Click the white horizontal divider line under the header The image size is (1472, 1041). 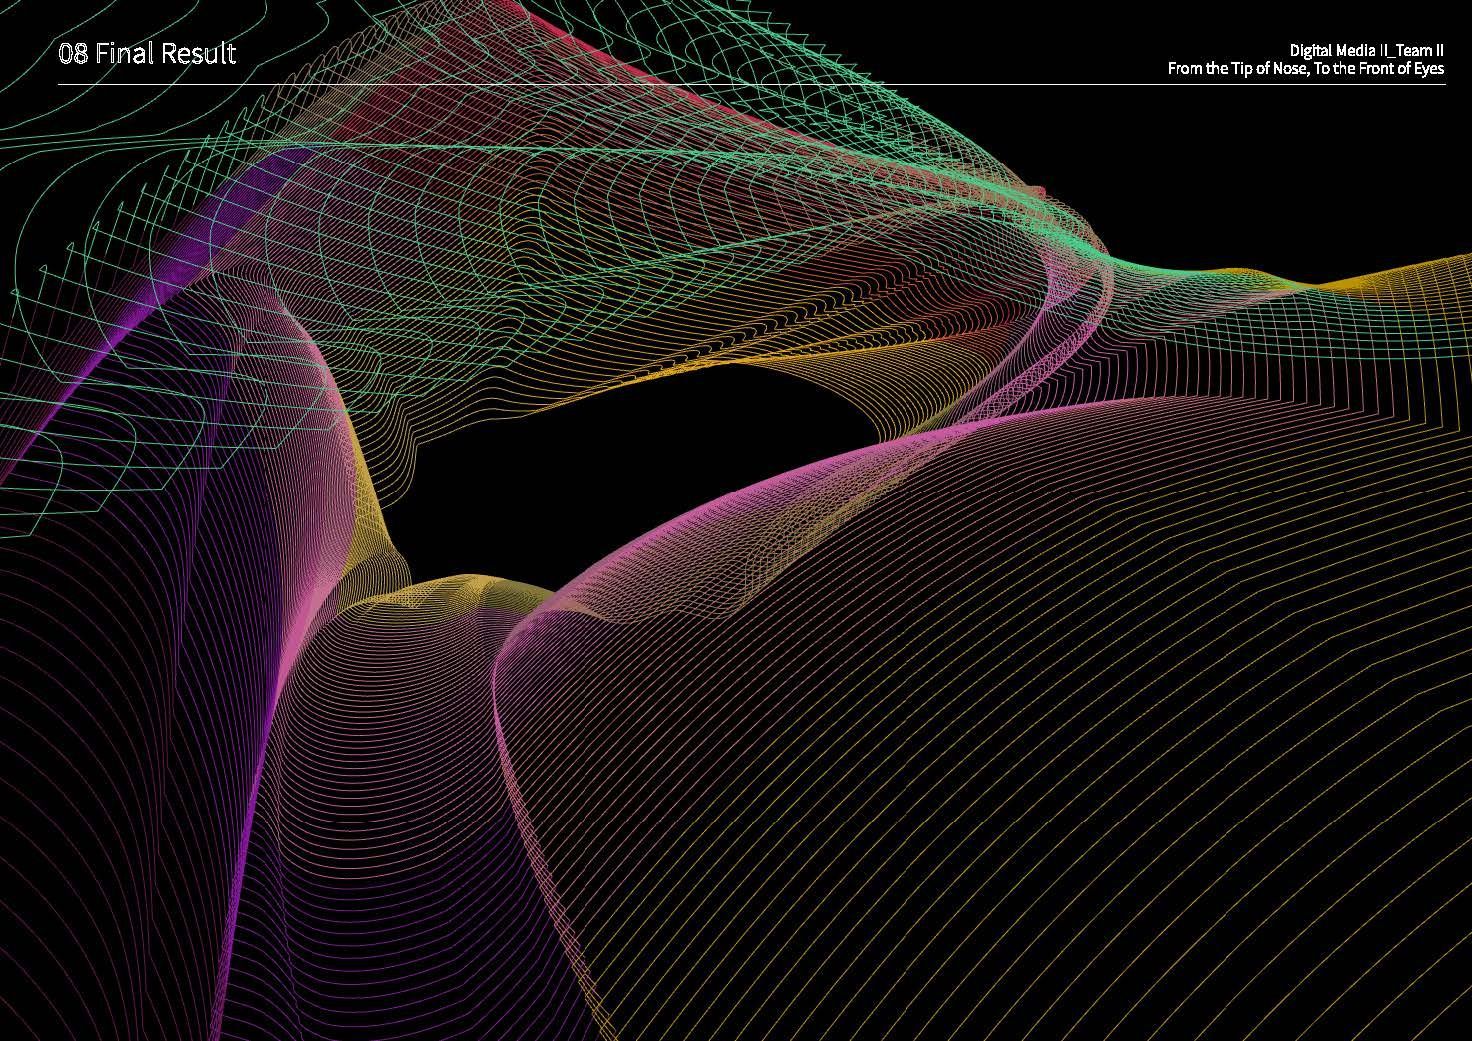(x=750, y=85)
